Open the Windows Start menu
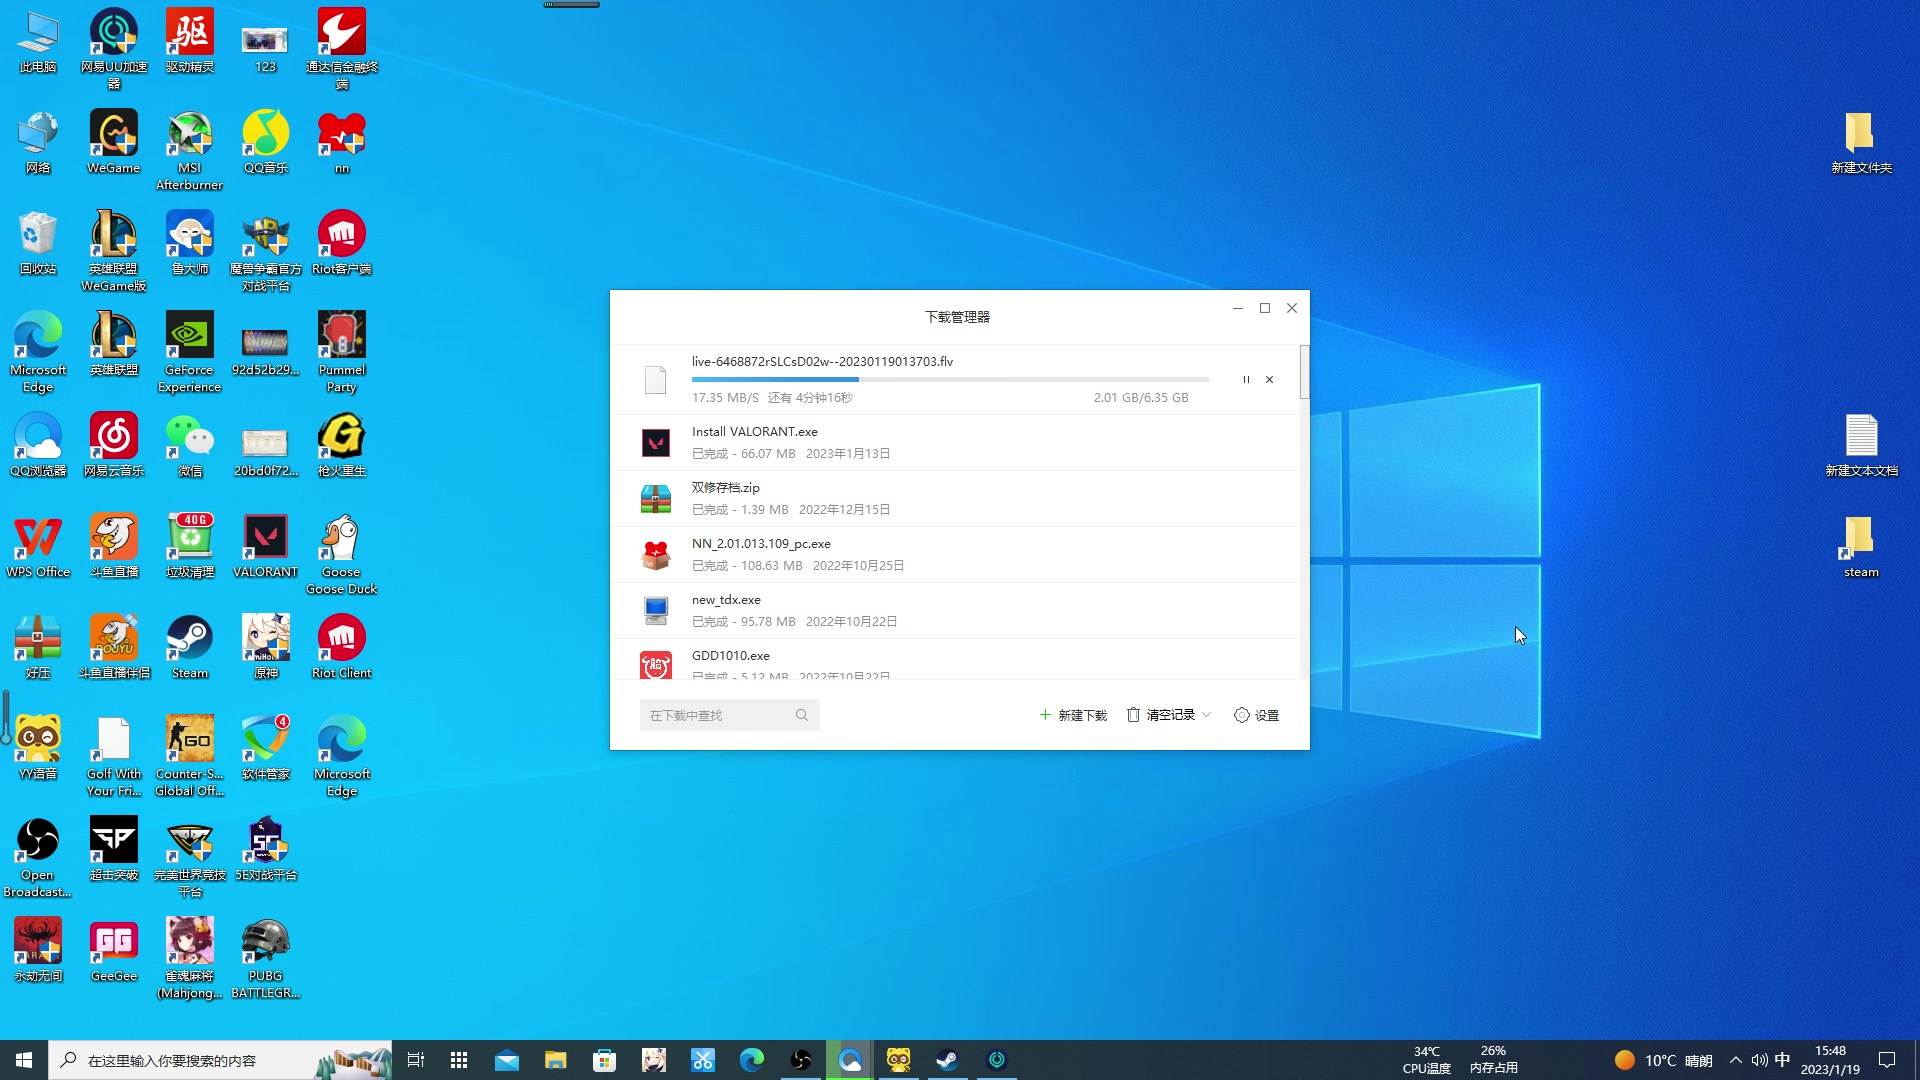 24,1060
